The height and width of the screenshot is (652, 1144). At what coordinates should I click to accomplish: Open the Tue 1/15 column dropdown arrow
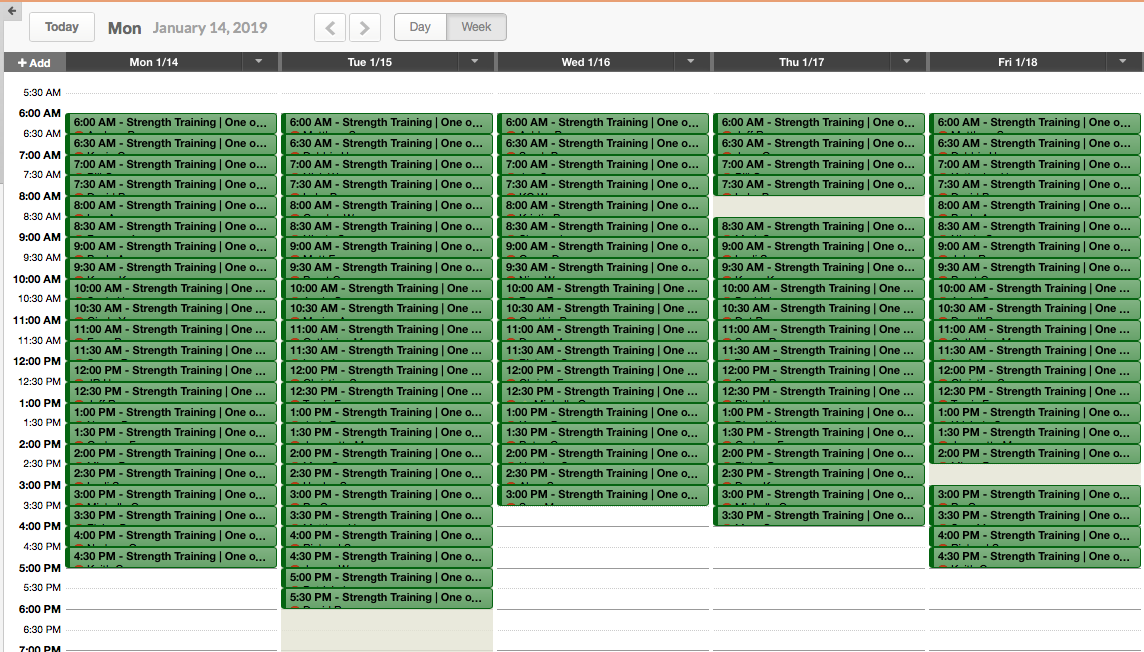(x=476, y=62)
